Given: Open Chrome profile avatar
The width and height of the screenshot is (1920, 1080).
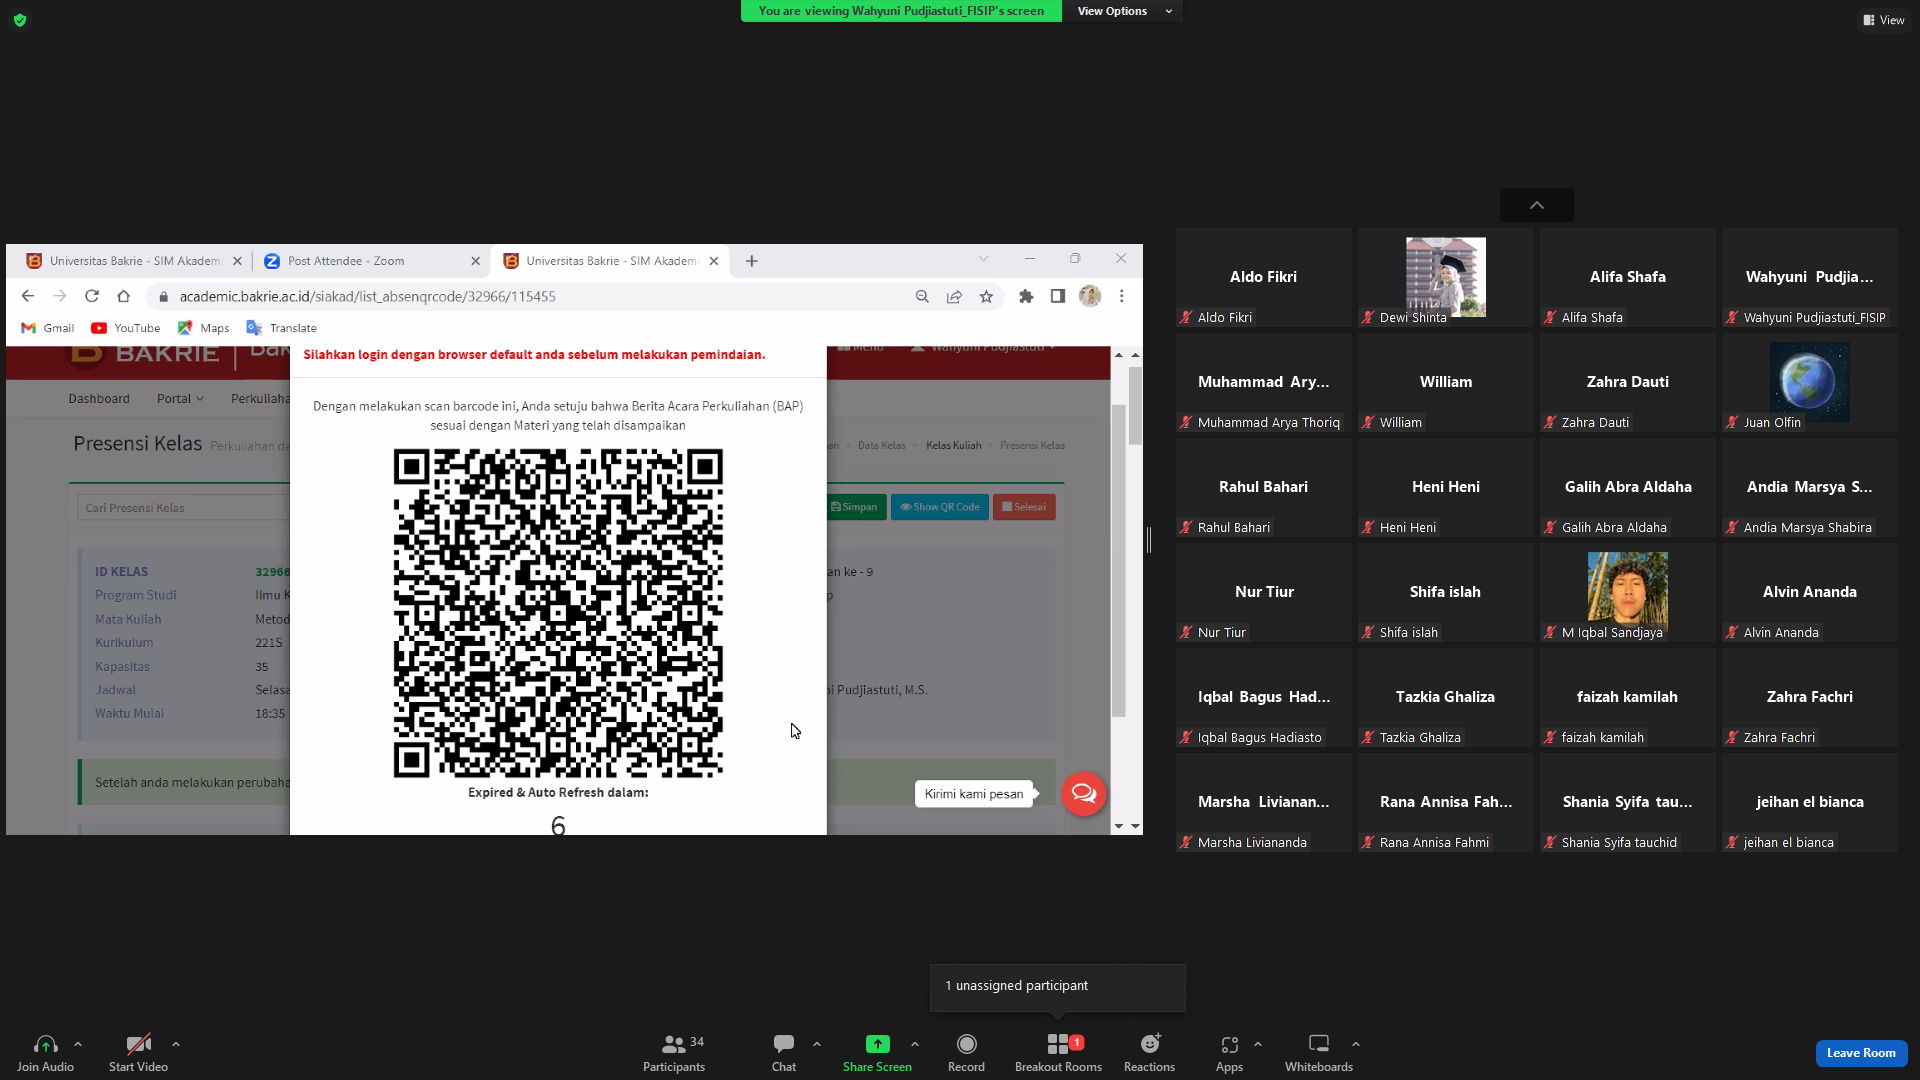Looking at the screenshot, I should pos(1090,296).
